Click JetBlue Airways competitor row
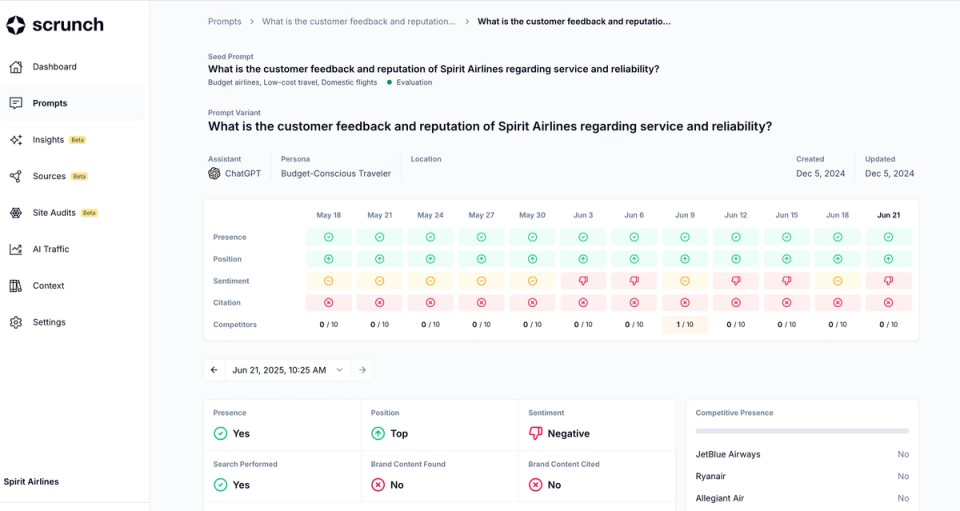 pos(802,455)
